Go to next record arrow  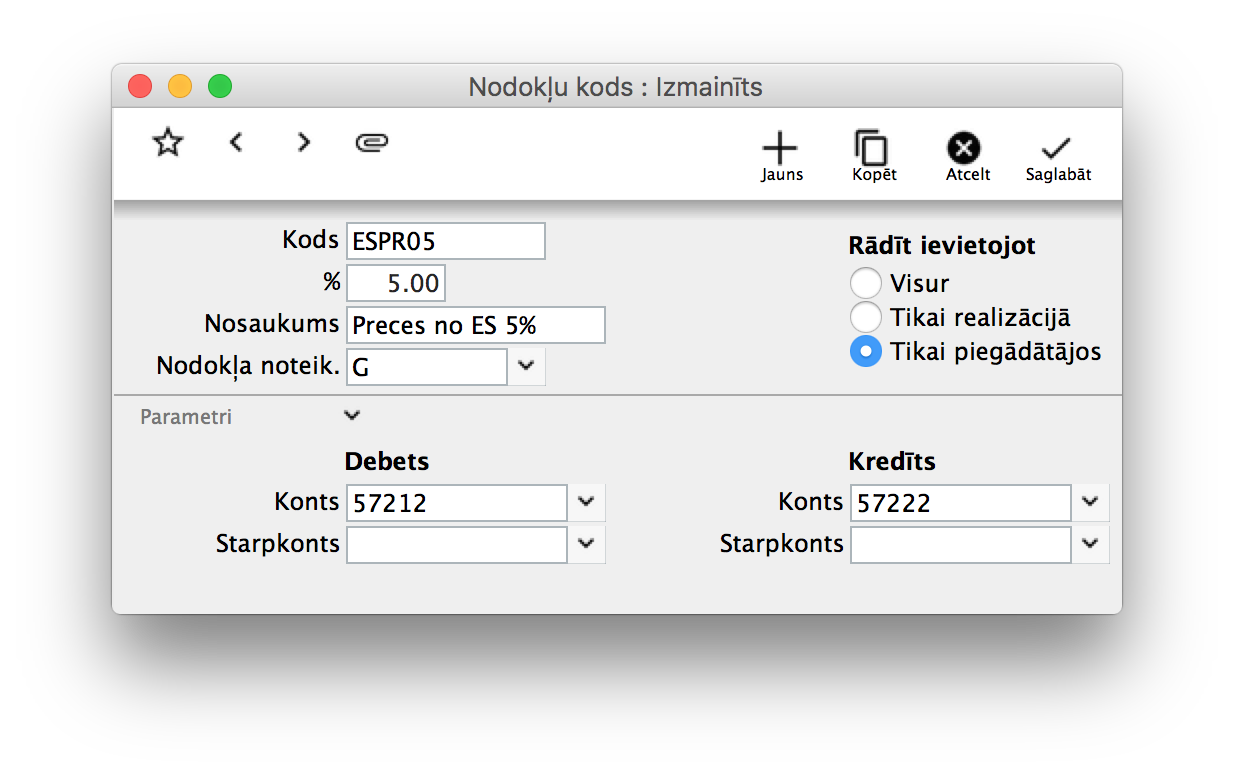304,143
